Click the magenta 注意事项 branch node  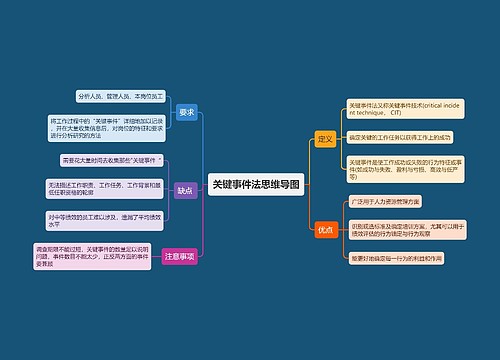(x=180, y=256)
